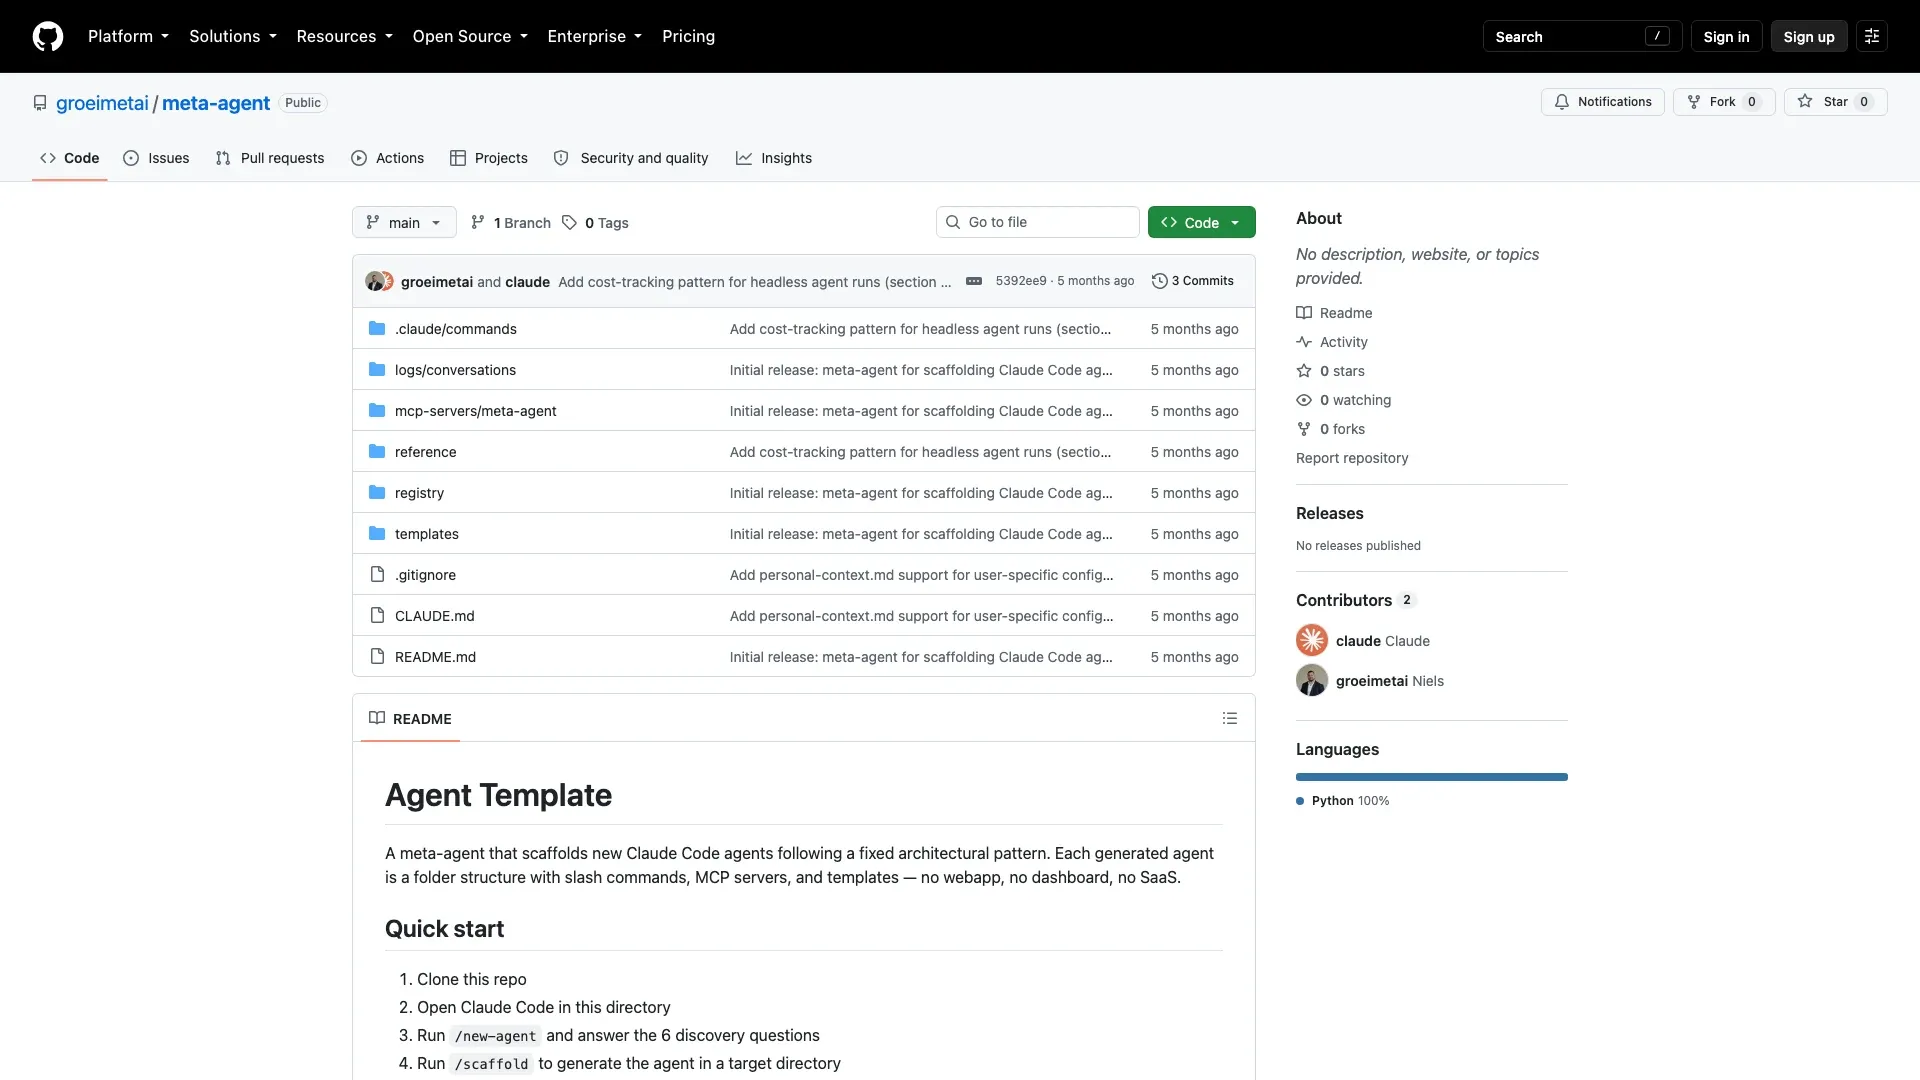Click the groeimetai contributor avatar

pos(1312,680)
